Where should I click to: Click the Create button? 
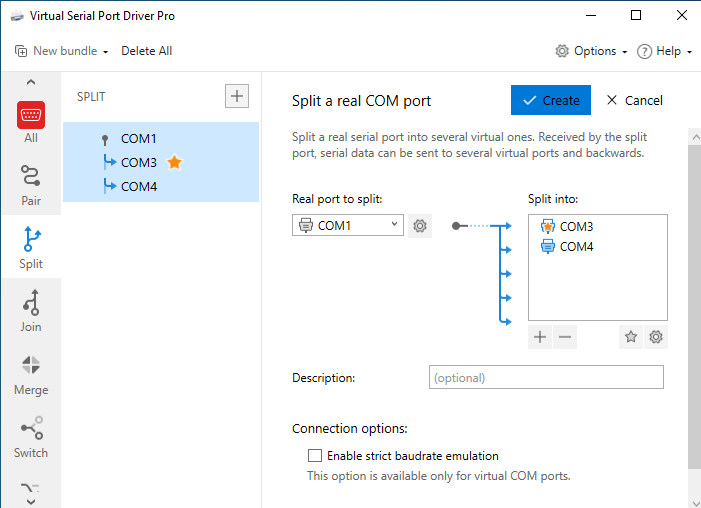click(551, 100)
